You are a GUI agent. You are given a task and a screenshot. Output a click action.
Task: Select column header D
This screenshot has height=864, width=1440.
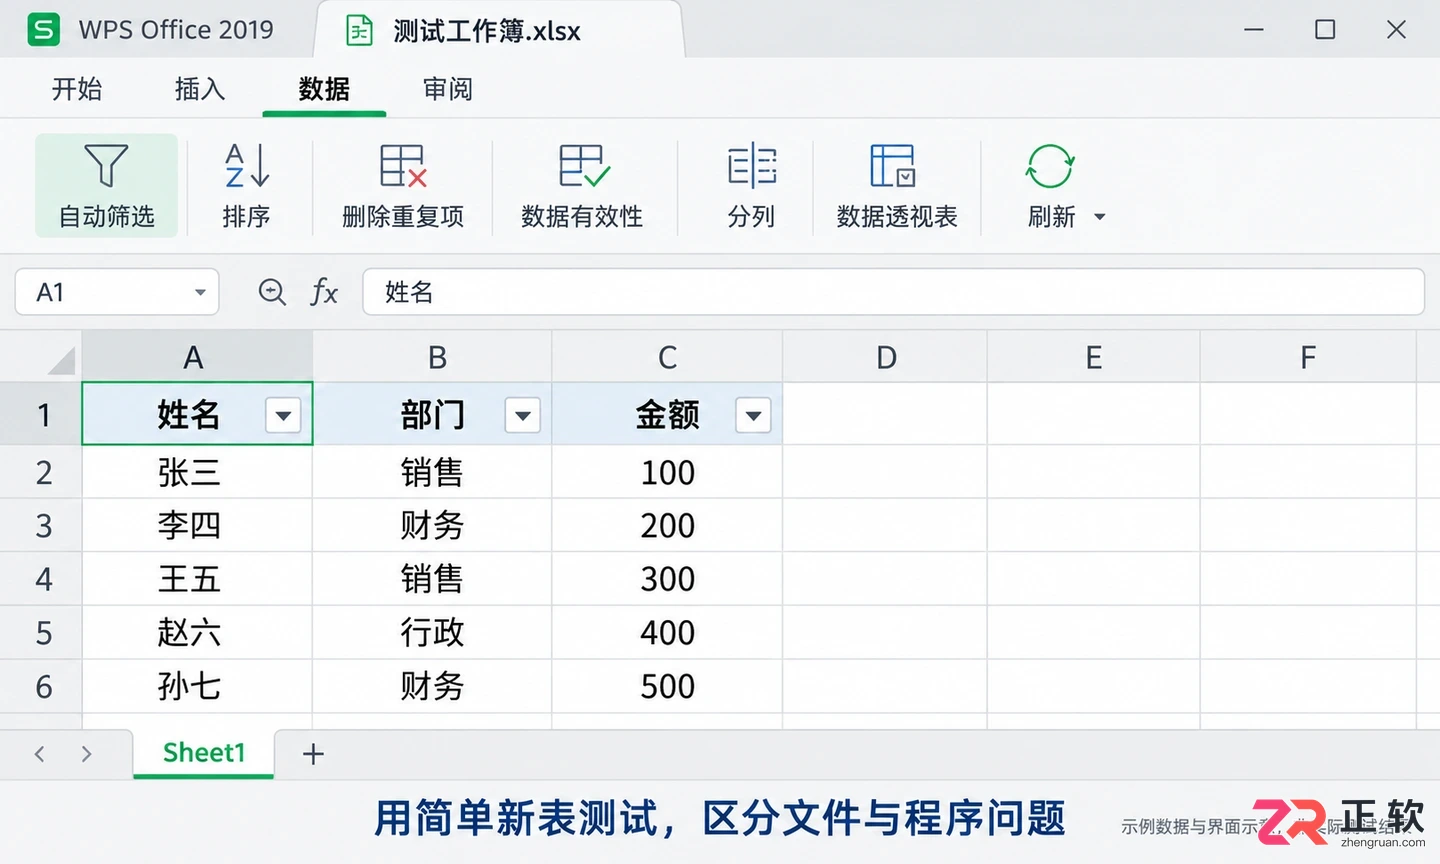click(885, 357)
